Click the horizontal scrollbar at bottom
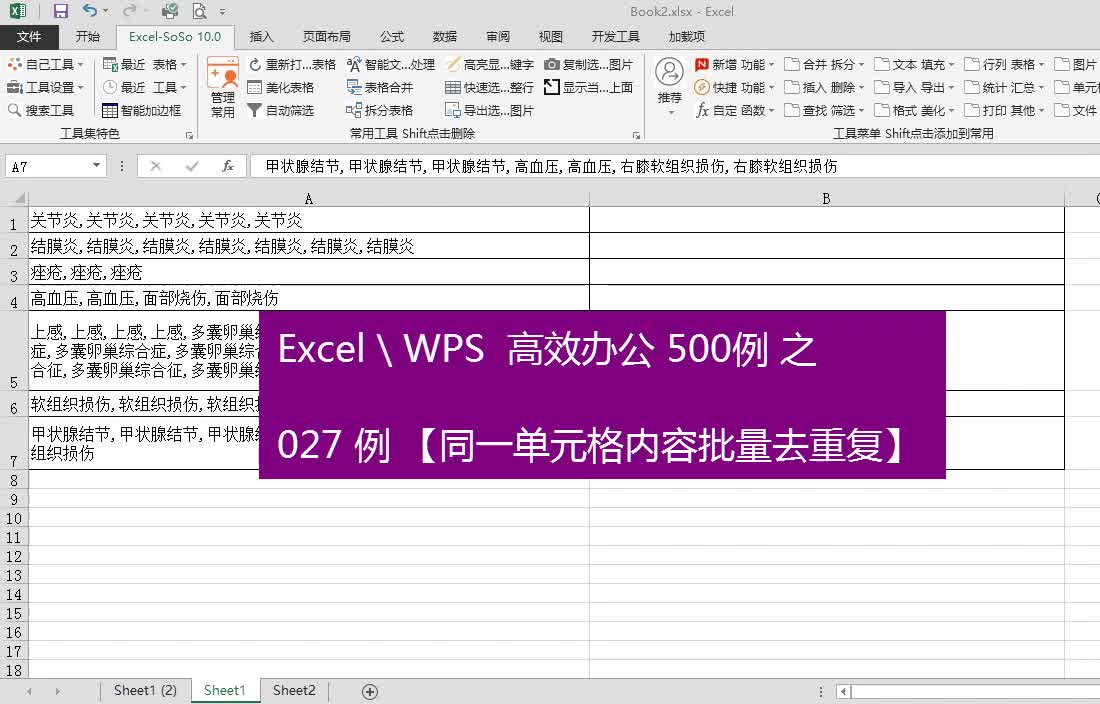This screenshot has width=1100, height=704. click(x=970, y=690)
